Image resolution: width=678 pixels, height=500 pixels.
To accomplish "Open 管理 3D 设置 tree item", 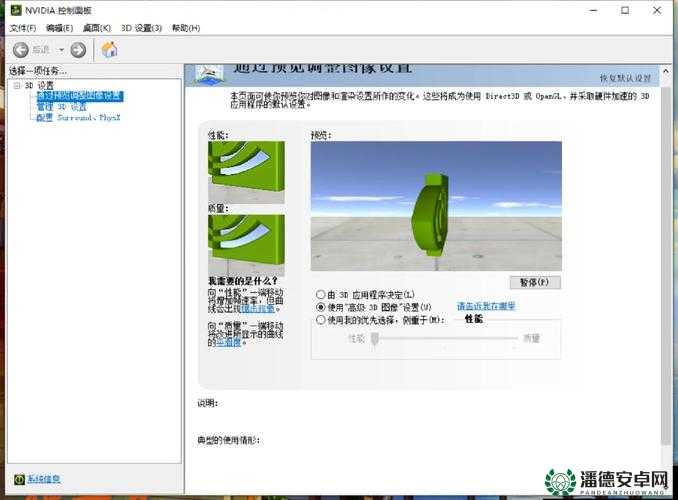I will pos(61,106).
